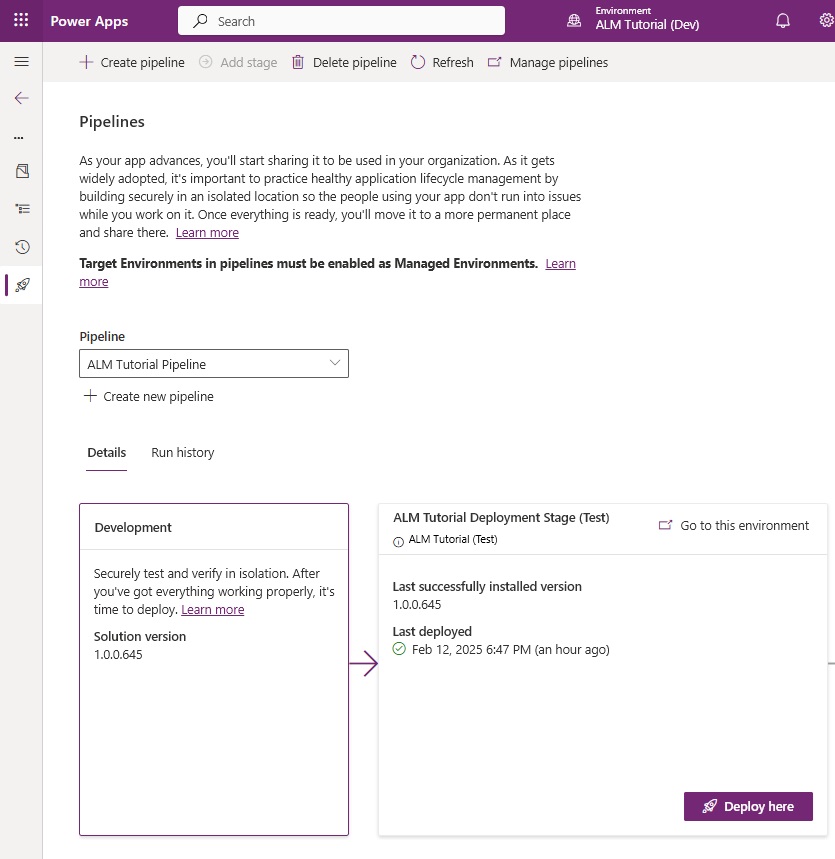Viewport: 835px width, 859px height.
Task: Open the settings gear
Action: click(826, 20)
